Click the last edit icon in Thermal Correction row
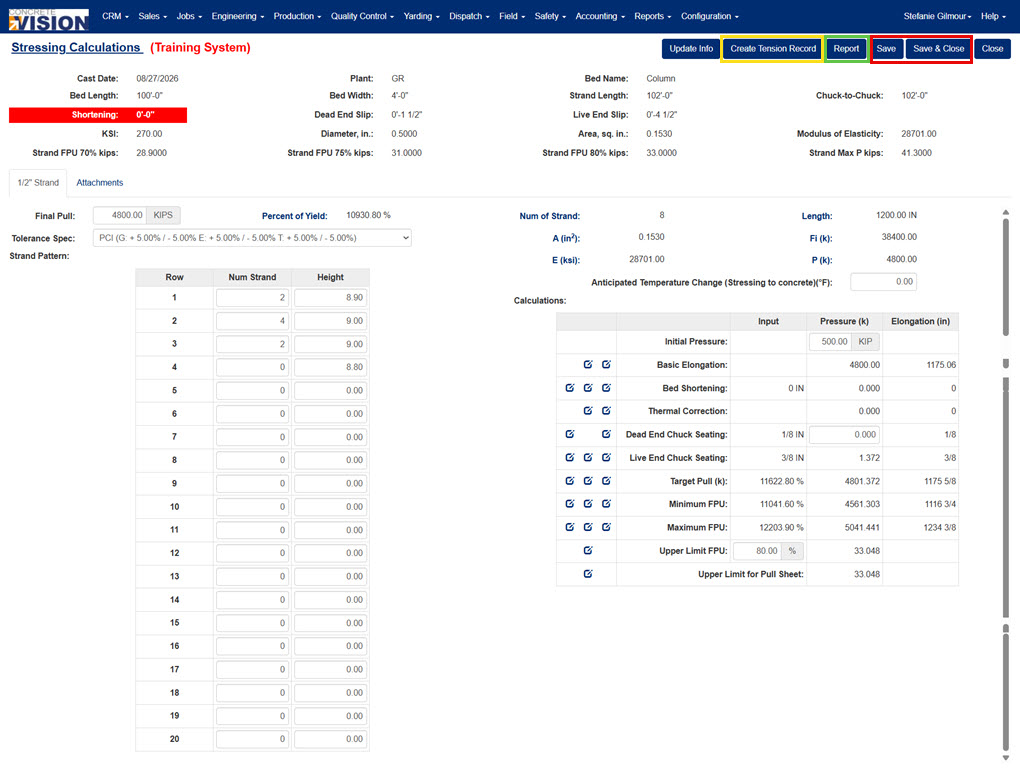Screen dimensions: 1020x777 (606, 411)
